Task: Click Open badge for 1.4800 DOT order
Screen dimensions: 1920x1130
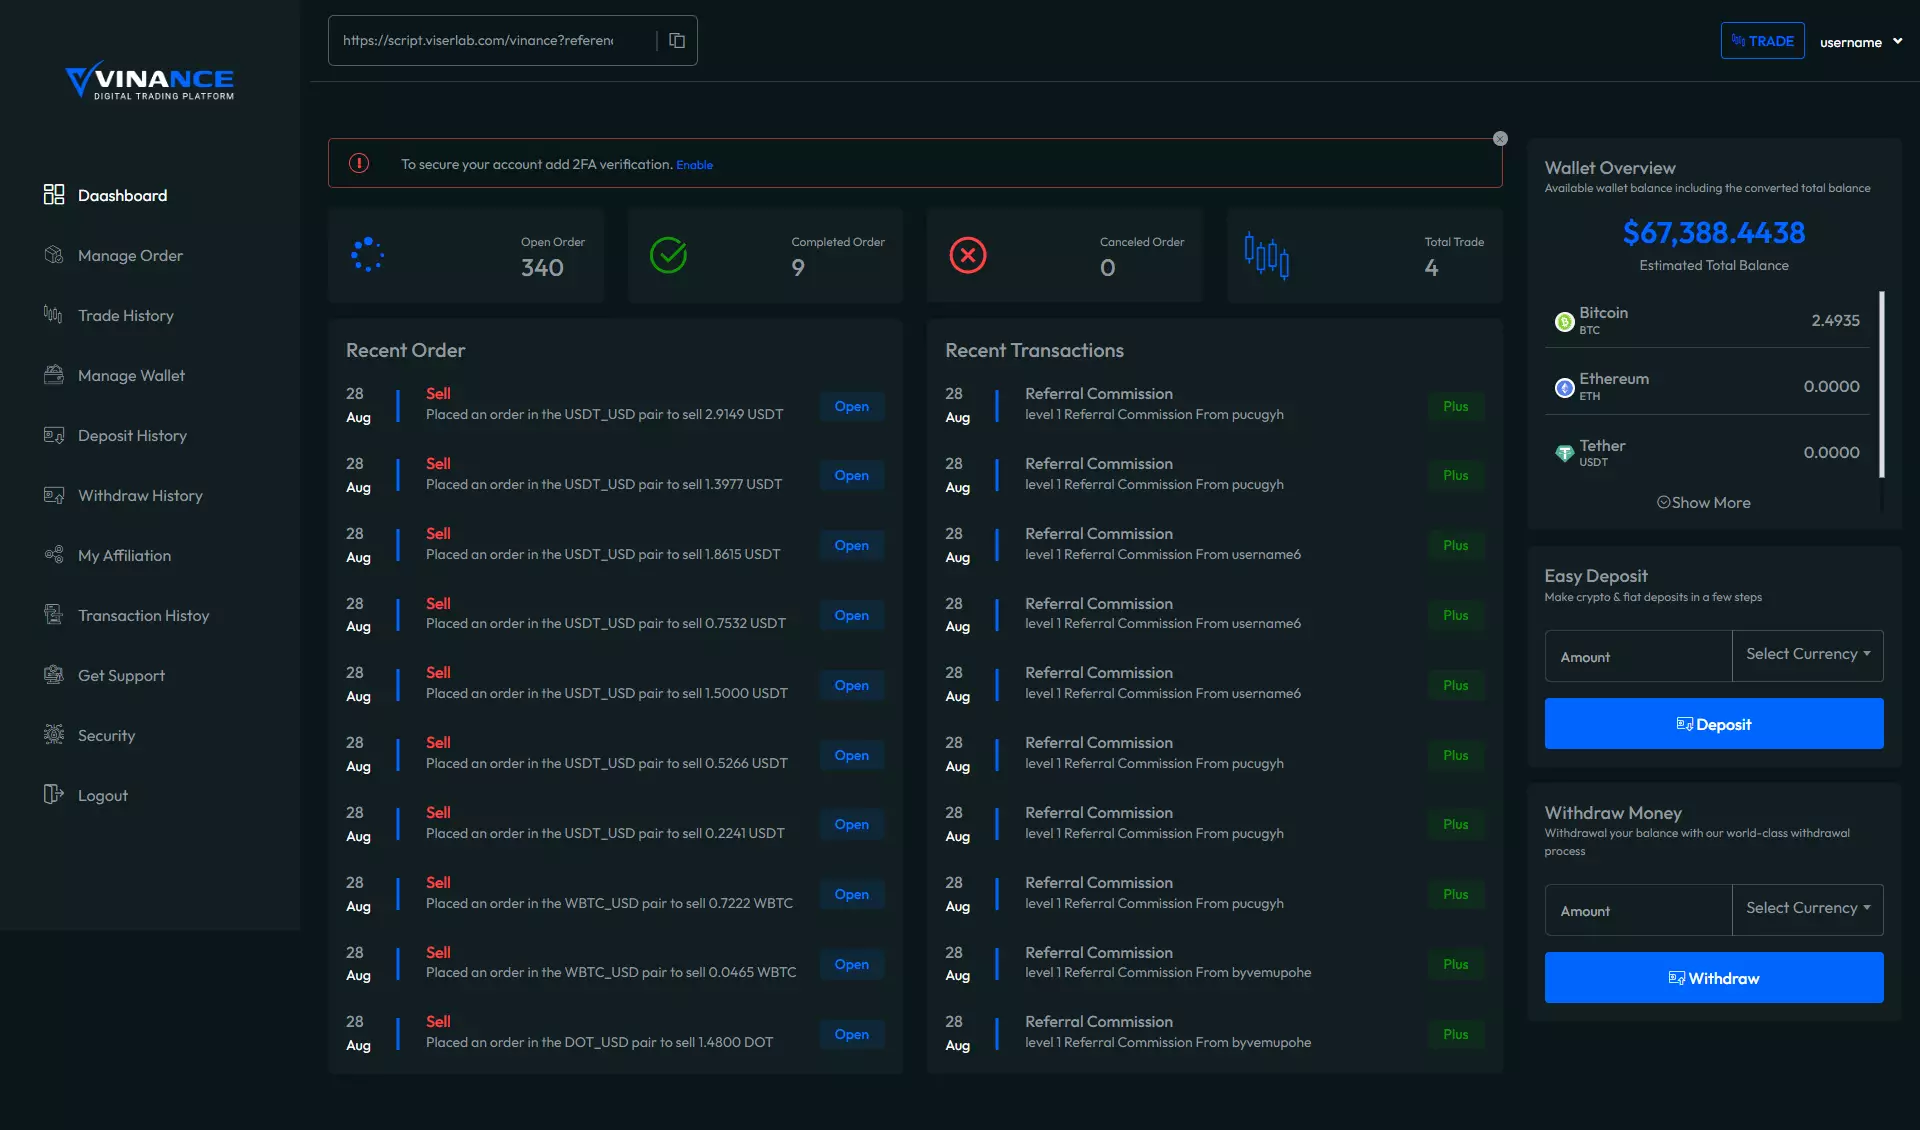Action: [852, 1034]
